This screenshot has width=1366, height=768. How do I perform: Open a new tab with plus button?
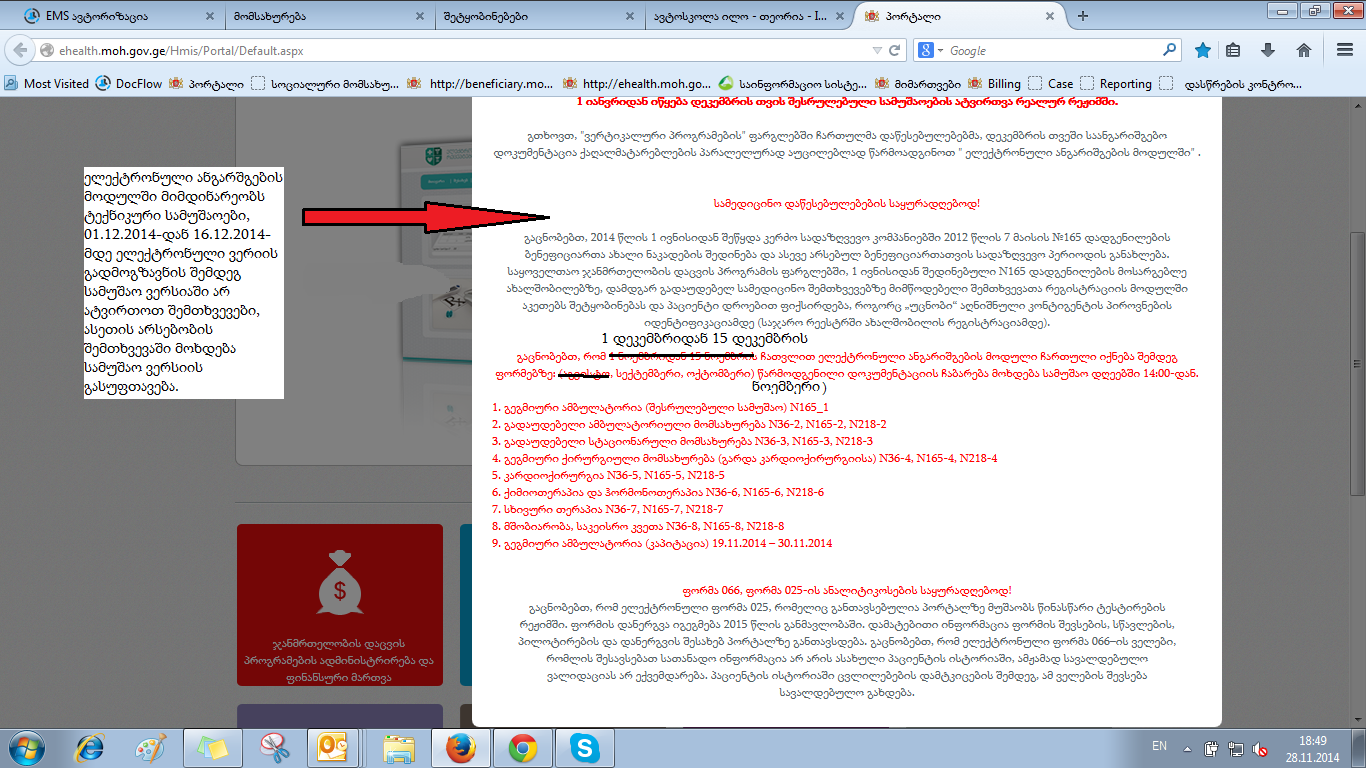1083,16
